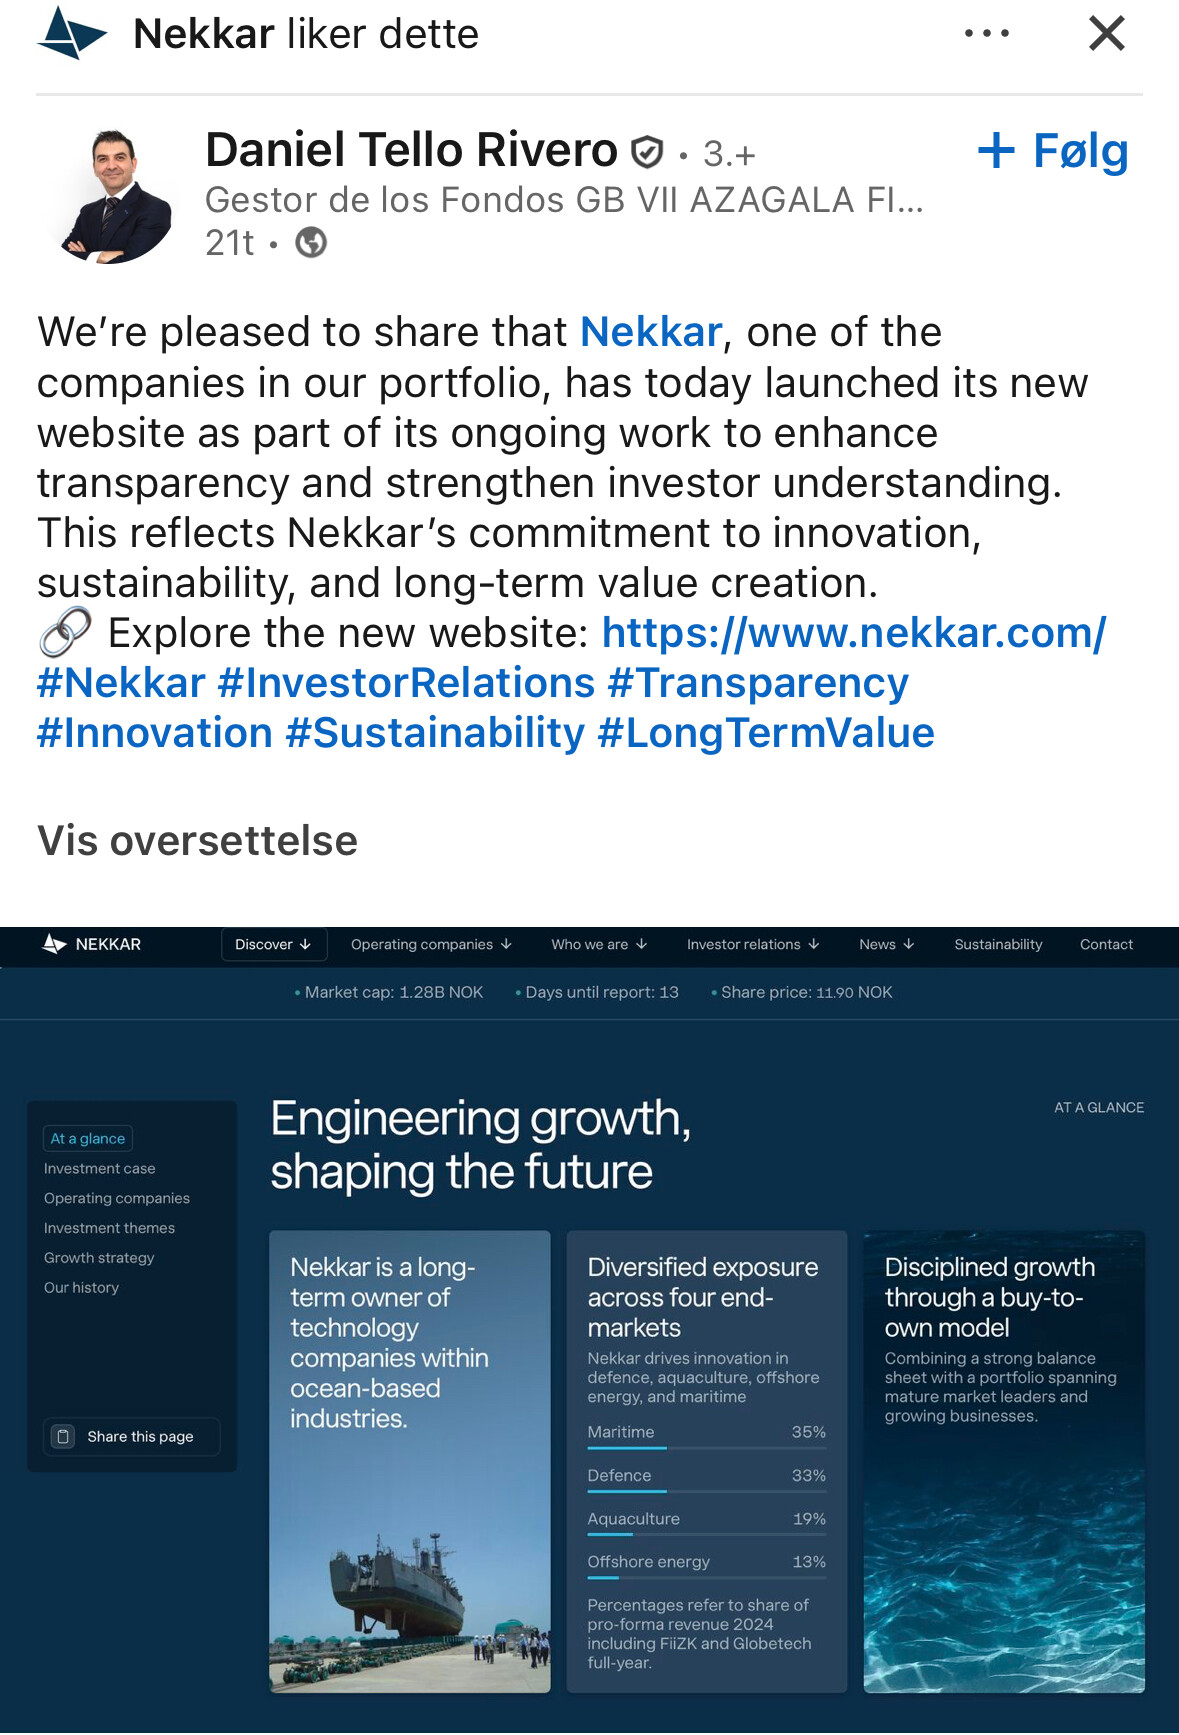Open the blue Nekkar company mention
The height and width of the screenshot is (1735, 1179).
(651, 332)
